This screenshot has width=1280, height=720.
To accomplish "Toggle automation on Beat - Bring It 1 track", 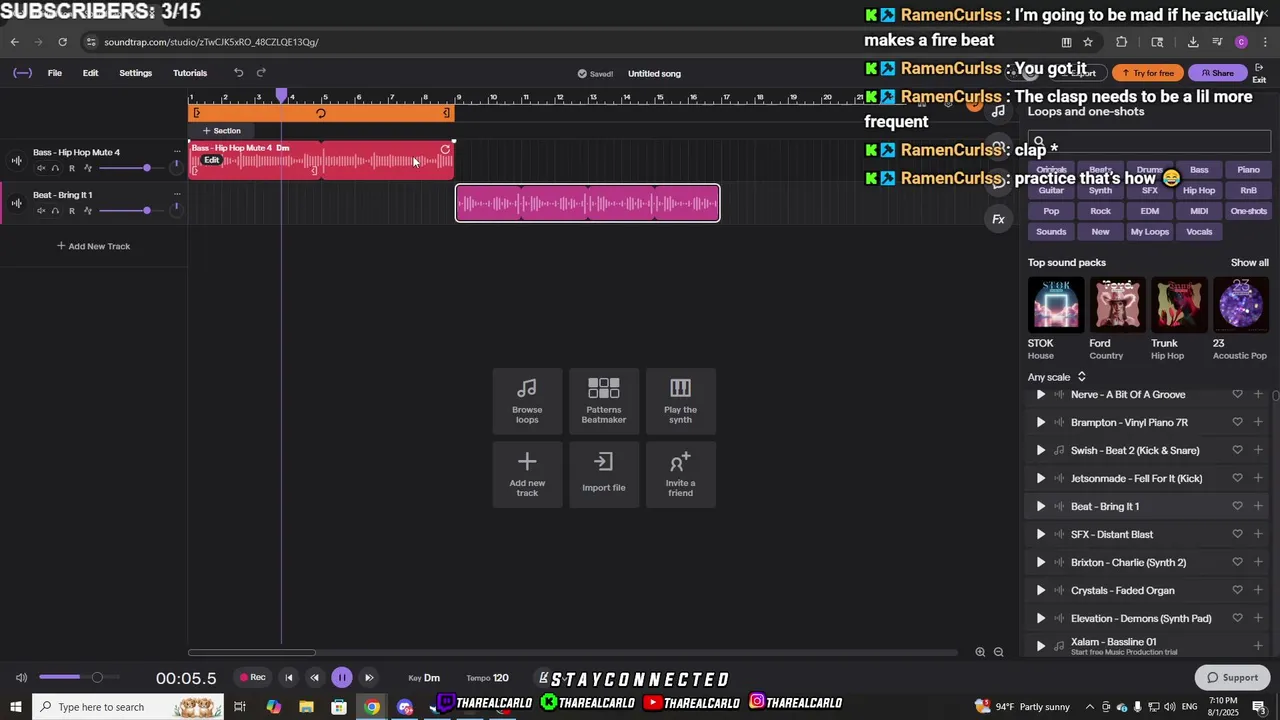I will point(87,211).
